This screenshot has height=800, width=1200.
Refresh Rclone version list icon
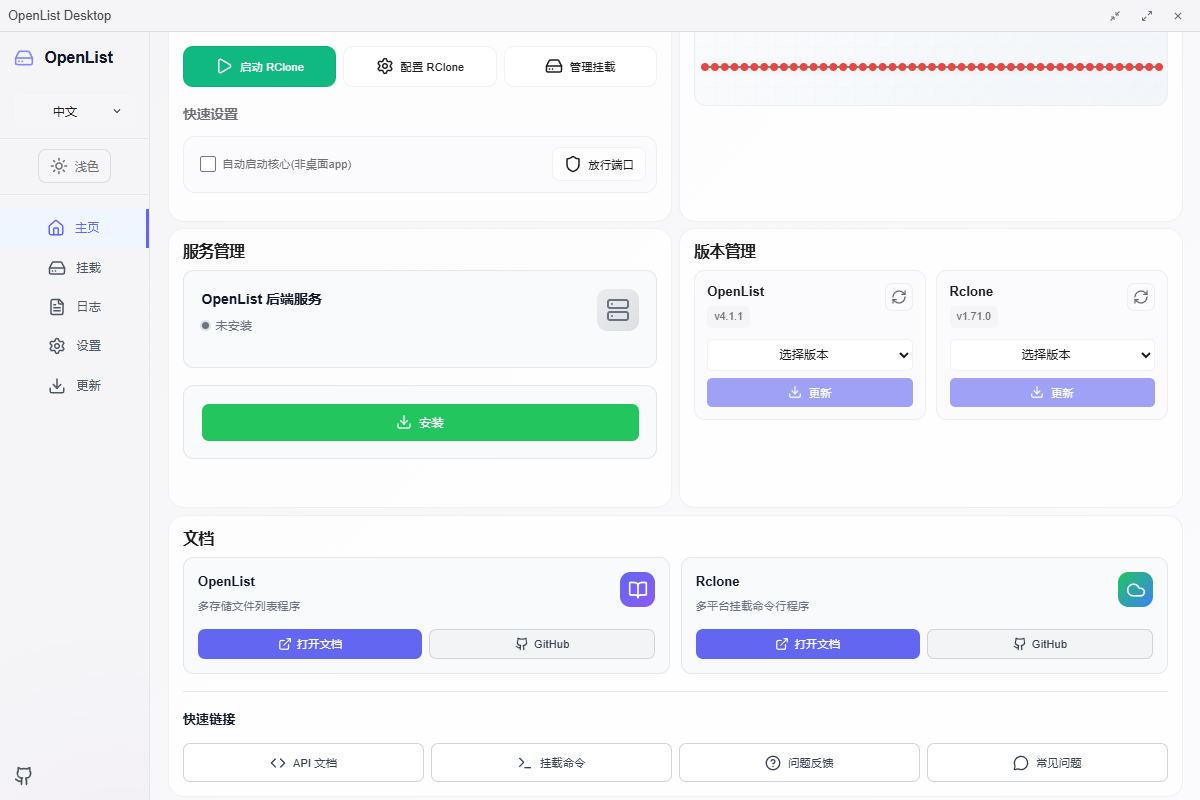click(x=1141, y=297)
